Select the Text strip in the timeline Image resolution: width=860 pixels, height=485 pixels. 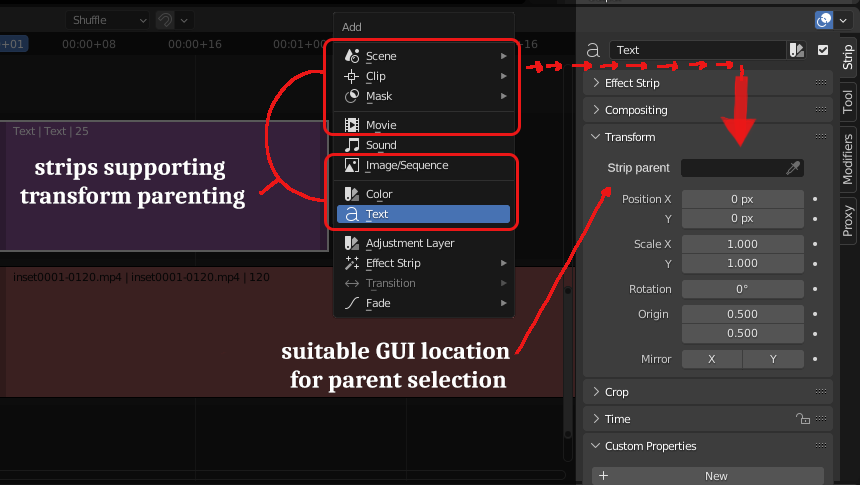pyautogui.click(x=163, y=186)
